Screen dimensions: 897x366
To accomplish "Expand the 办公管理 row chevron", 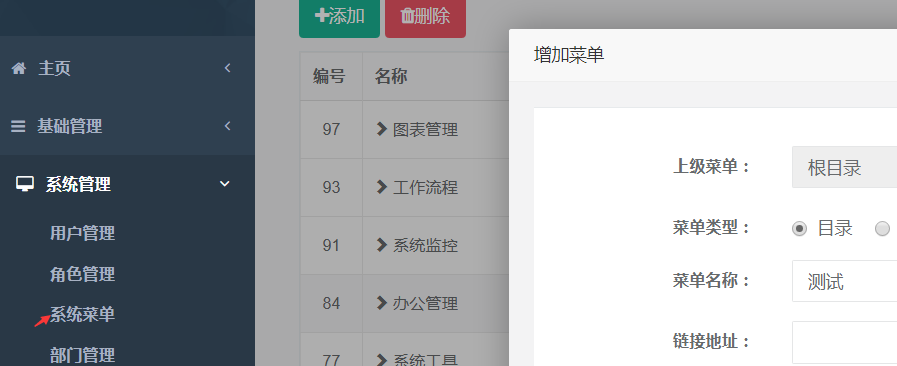I will pos(382,303).
